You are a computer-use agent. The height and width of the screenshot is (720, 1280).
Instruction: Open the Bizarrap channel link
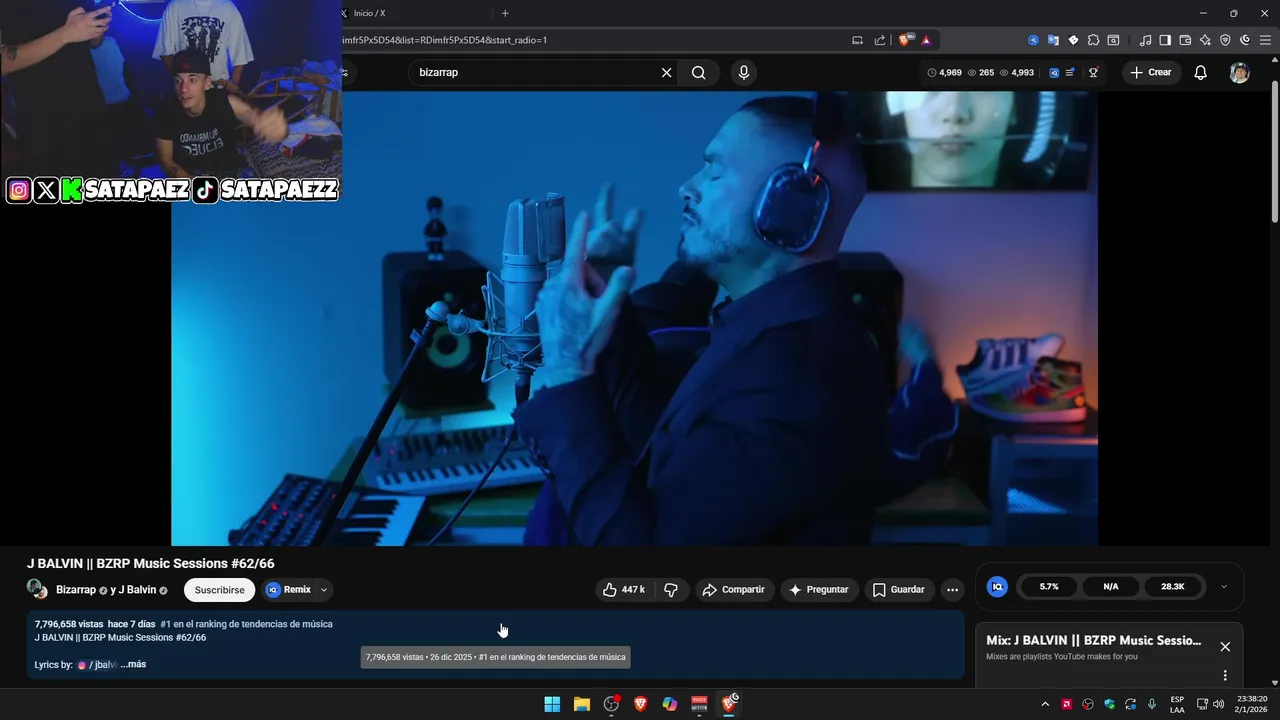[76, 590]
